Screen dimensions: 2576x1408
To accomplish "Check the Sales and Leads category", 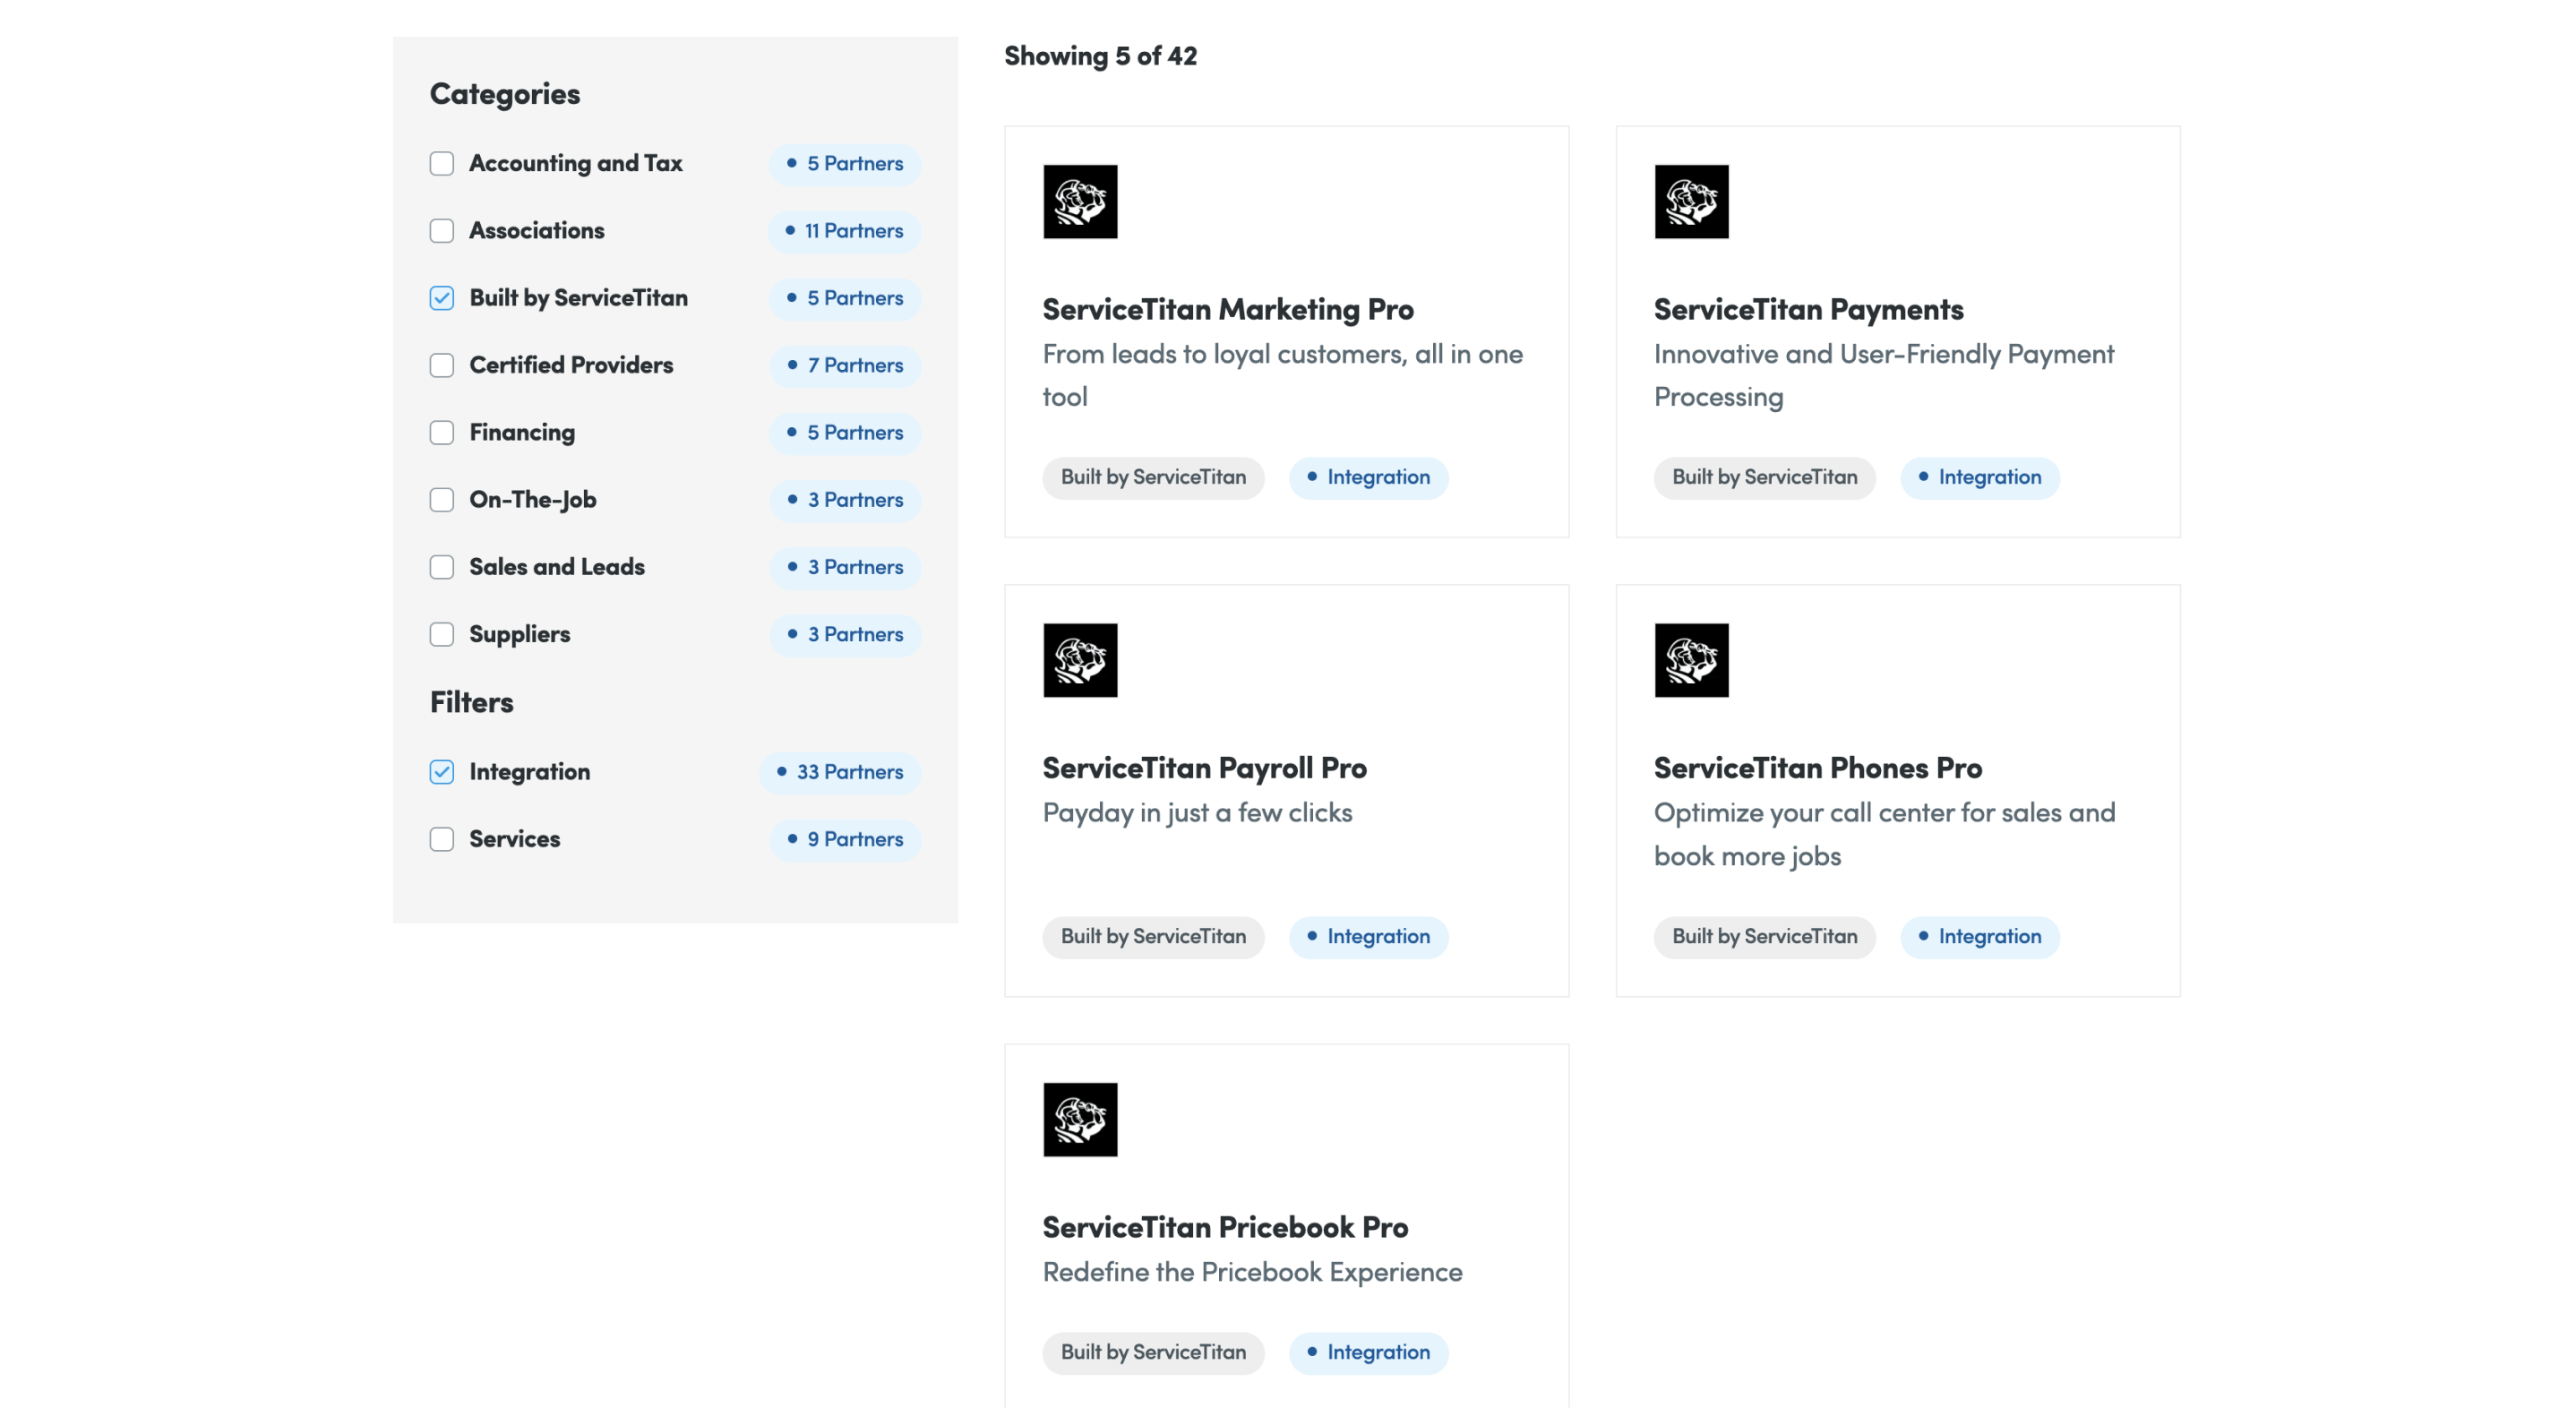I will pos(442,566).
